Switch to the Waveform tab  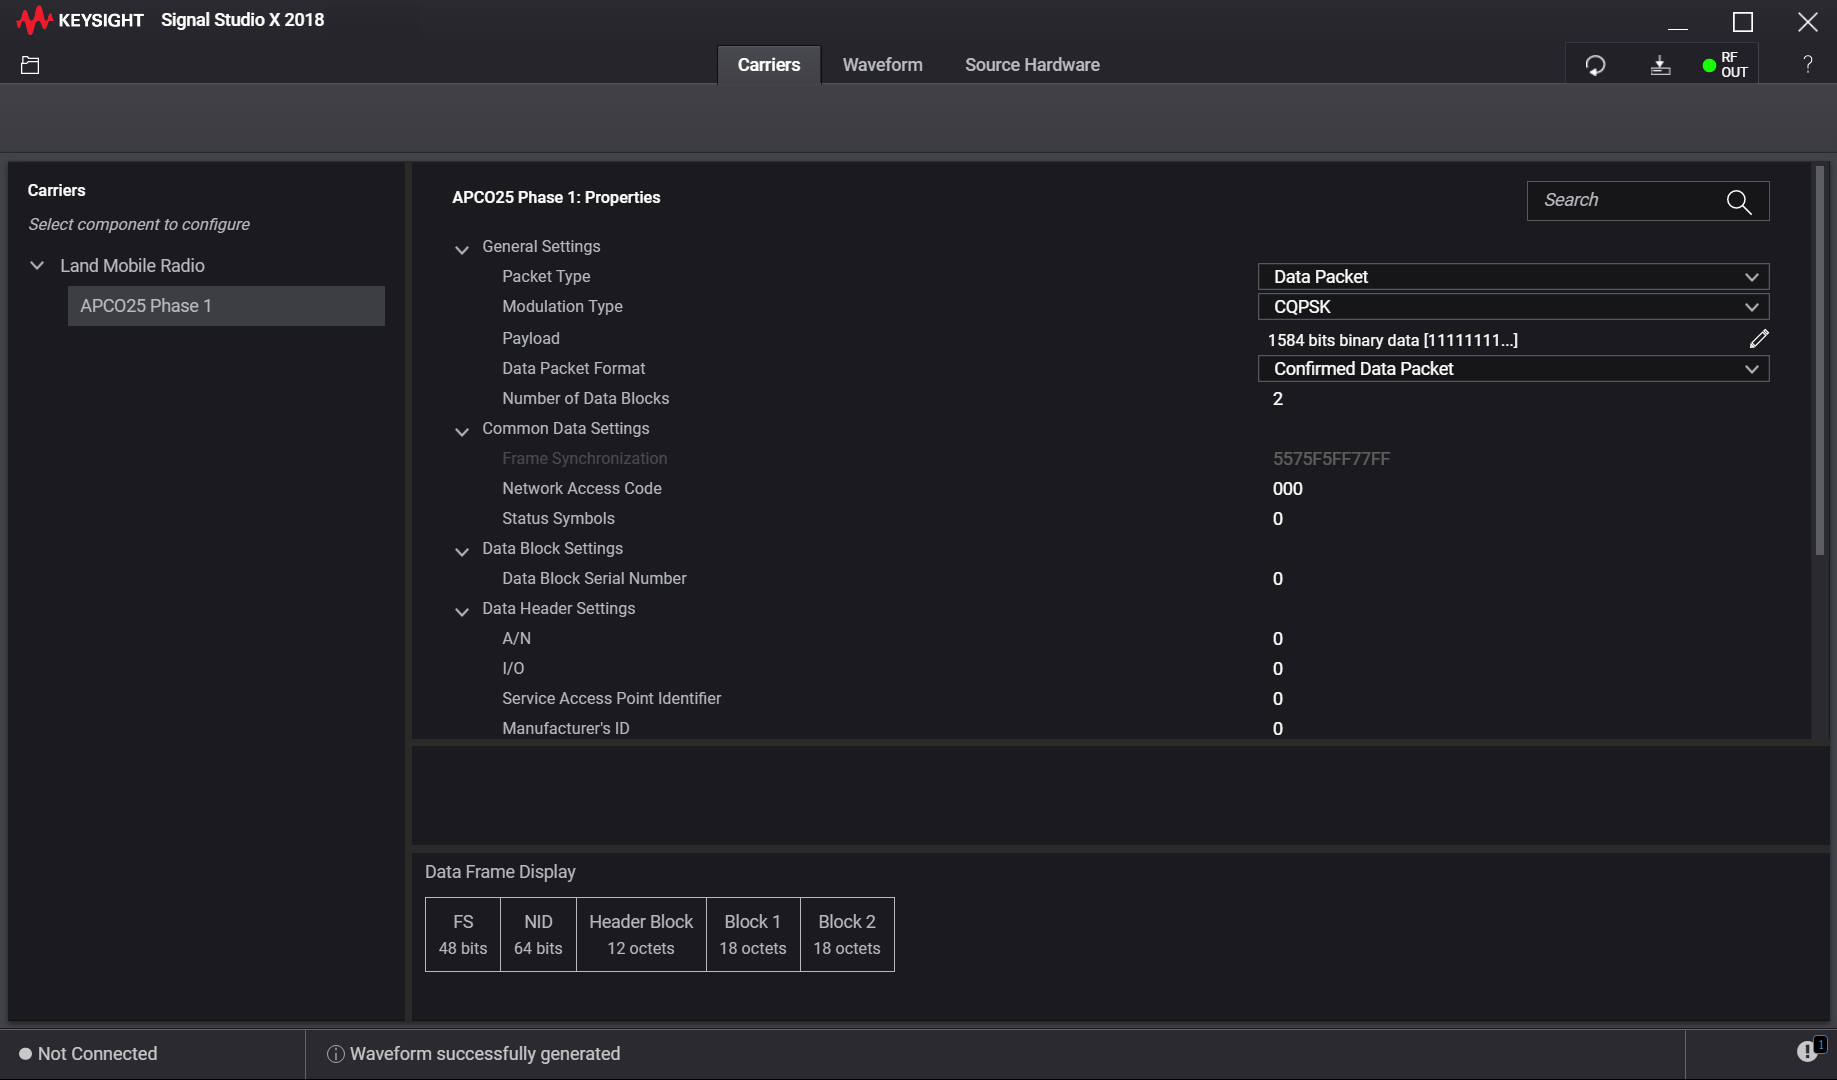point(882,65)
